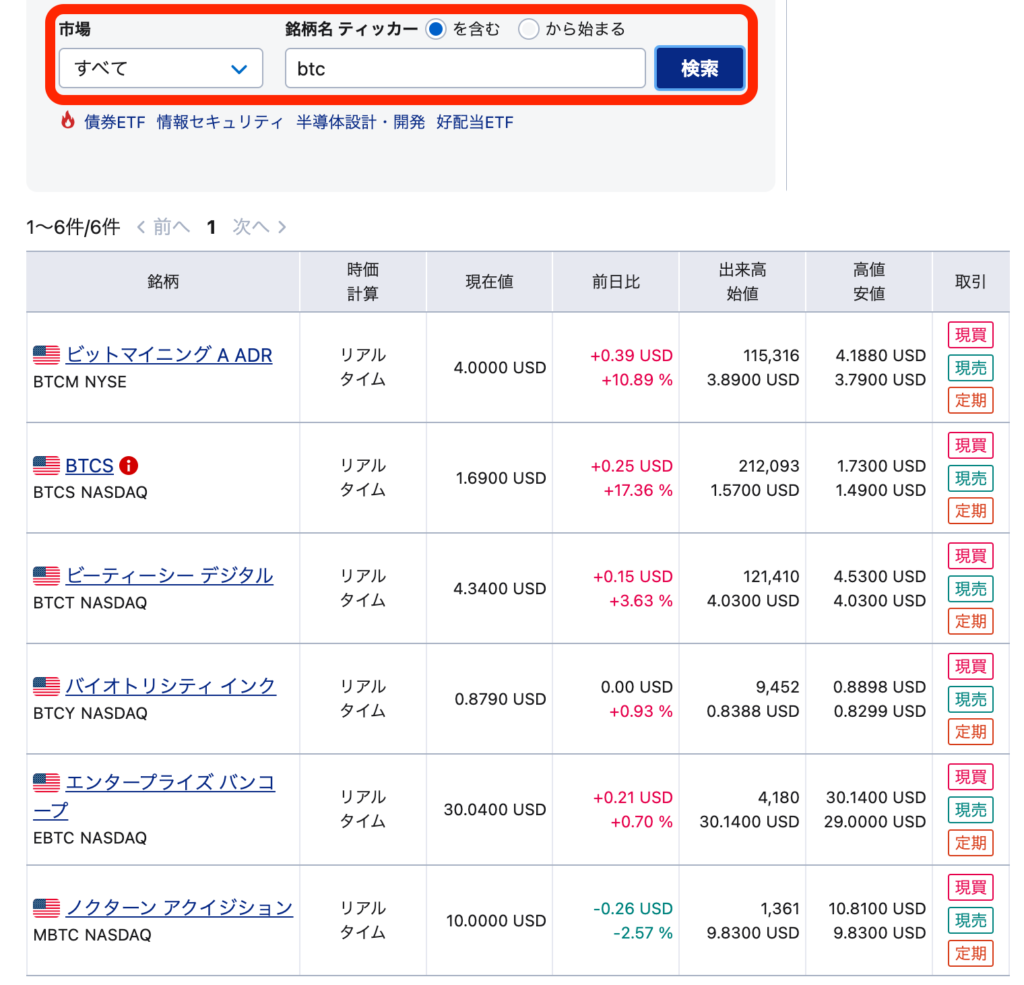Open BTCS stock link

[89, 466]
